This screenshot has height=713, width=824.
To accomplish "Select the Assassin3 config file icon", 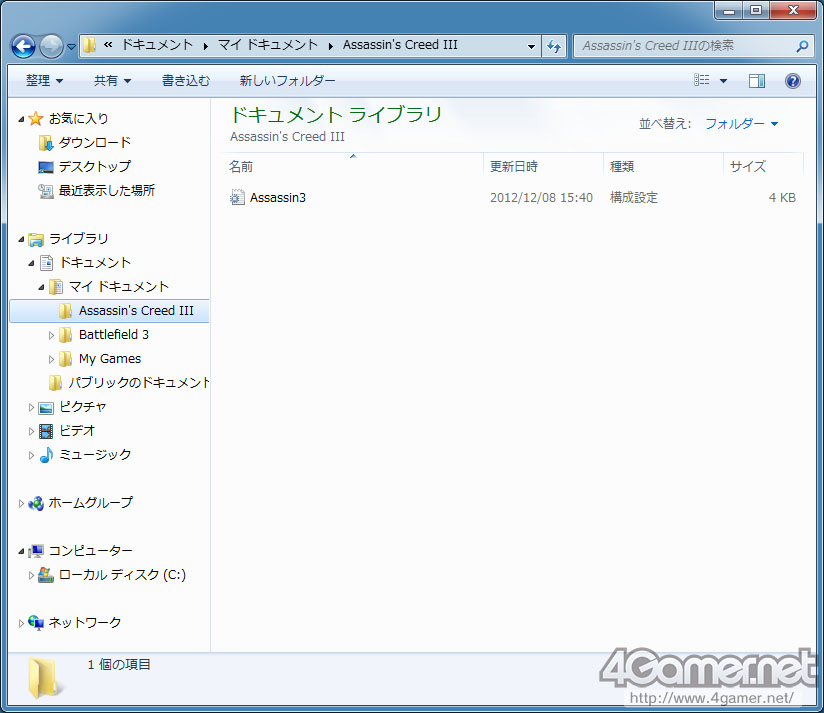I will [x=238, y=197].
